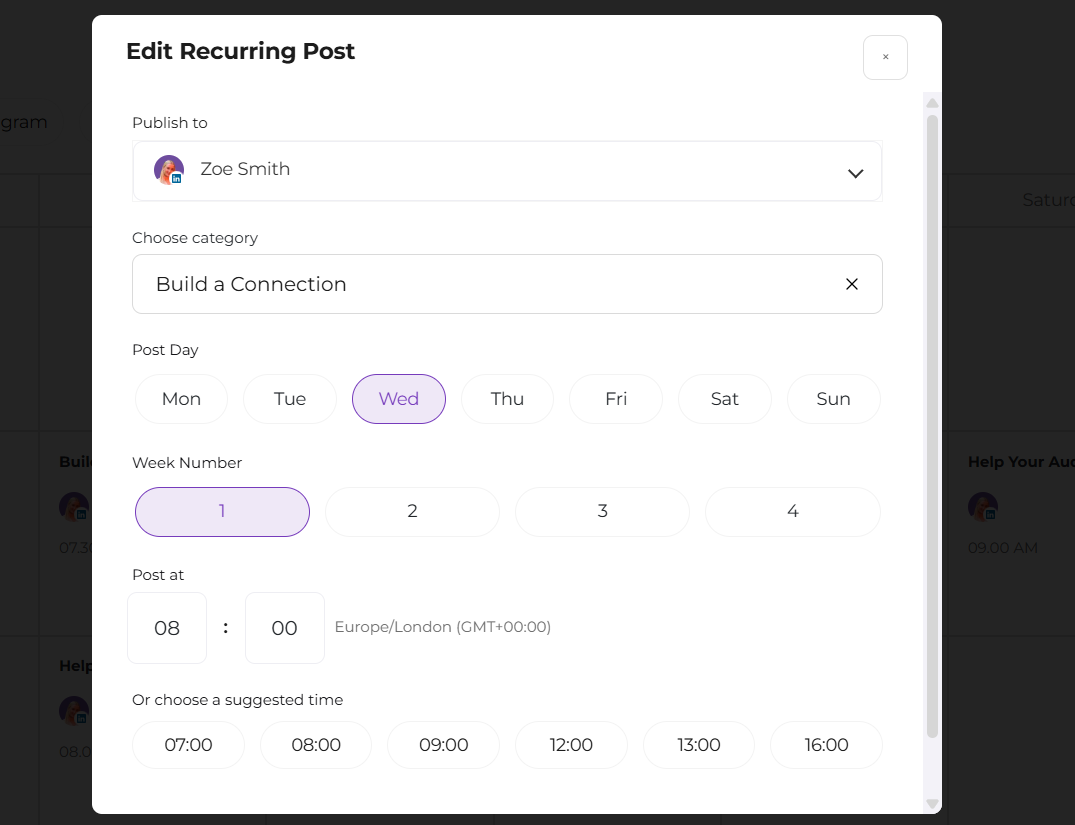
Task: Select Tue as post day
Action: [x=290, y=399]
